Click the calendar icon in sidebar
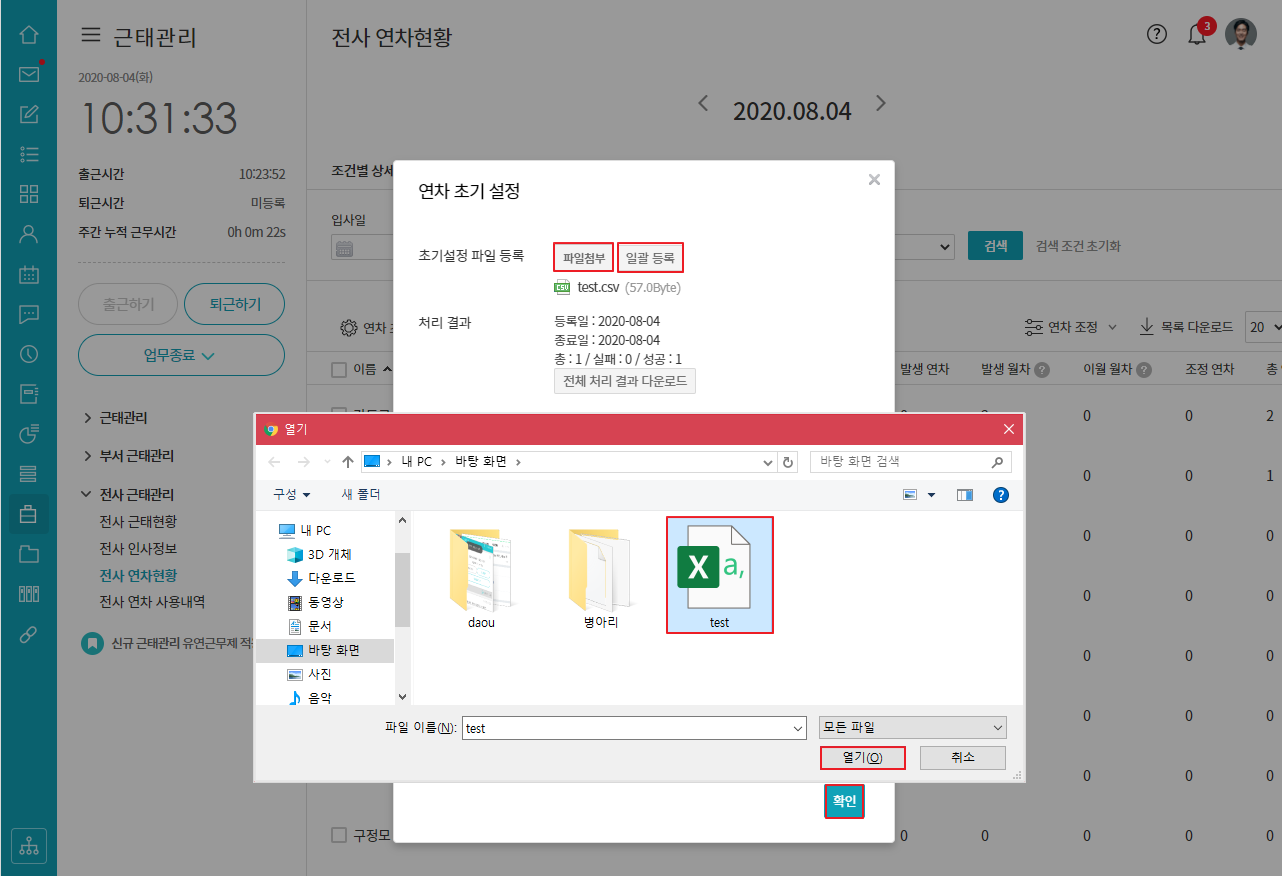 click(x=28, y=274)
